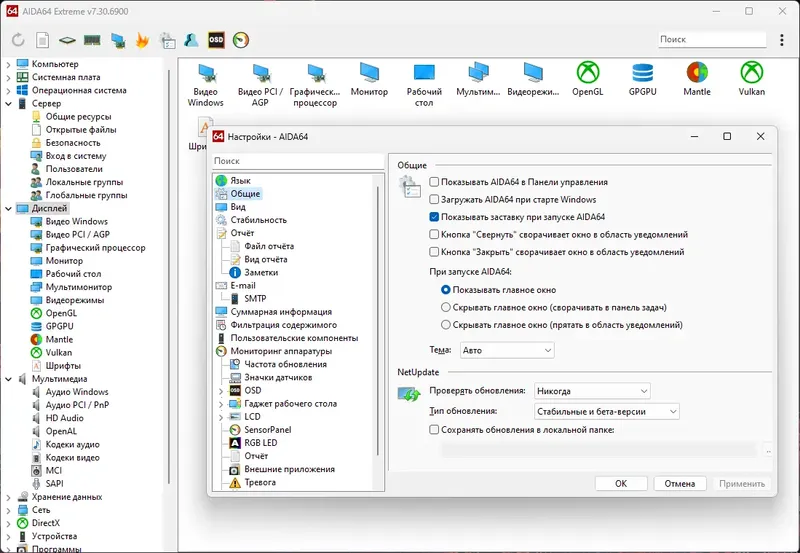Screen dimensions: 800x553
Task: Enable Сохранять обновления в локальной папке
Action: [434, 430]
